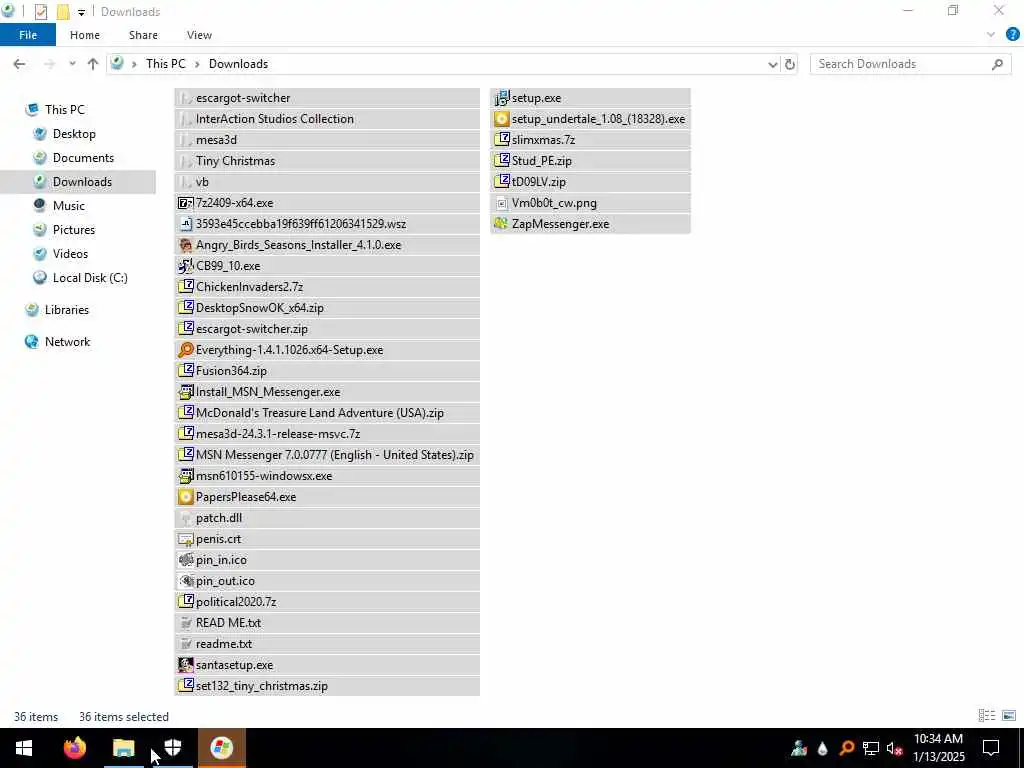Select McDonald's Treasure Land Adventure zip
Viewport: 1024px width, 768px height.
(x=327, y=413)
